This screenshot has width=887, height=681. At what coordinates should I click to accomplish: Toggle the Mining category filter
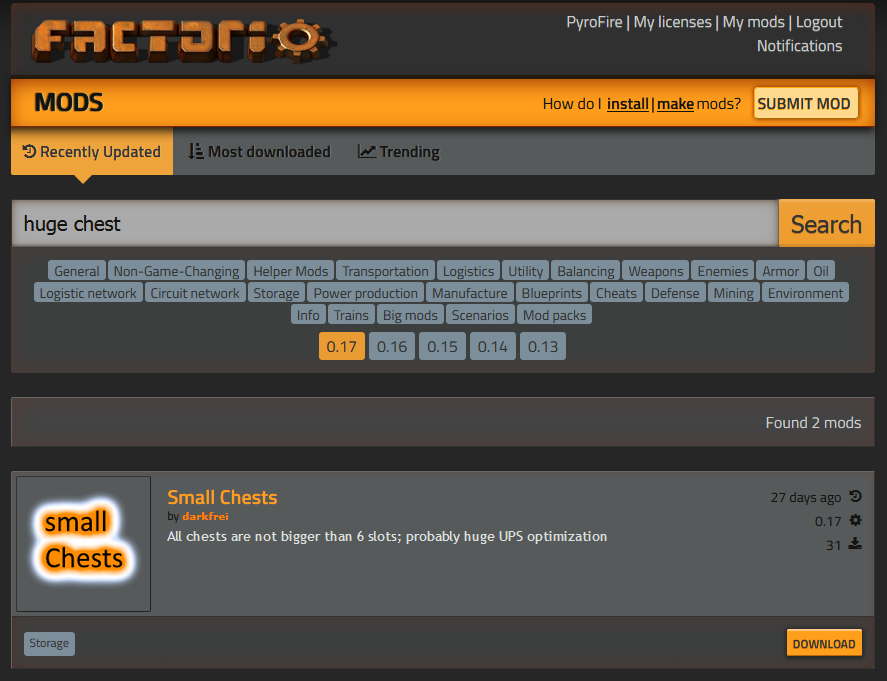(734, 293)
